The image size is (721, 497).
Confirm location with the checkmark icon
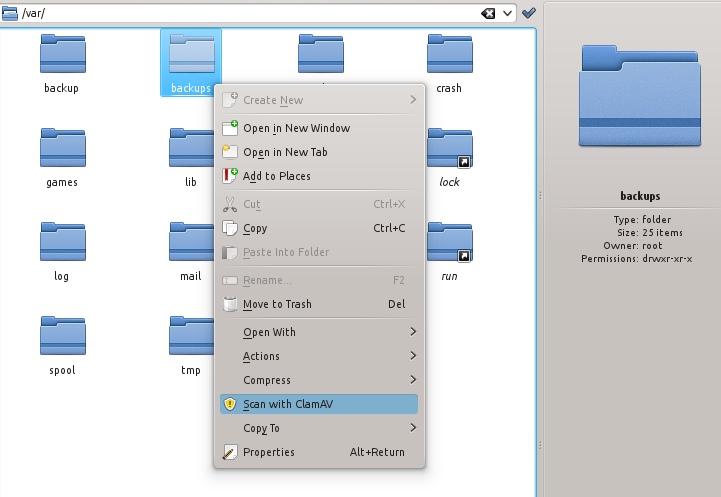coord(529,13)
